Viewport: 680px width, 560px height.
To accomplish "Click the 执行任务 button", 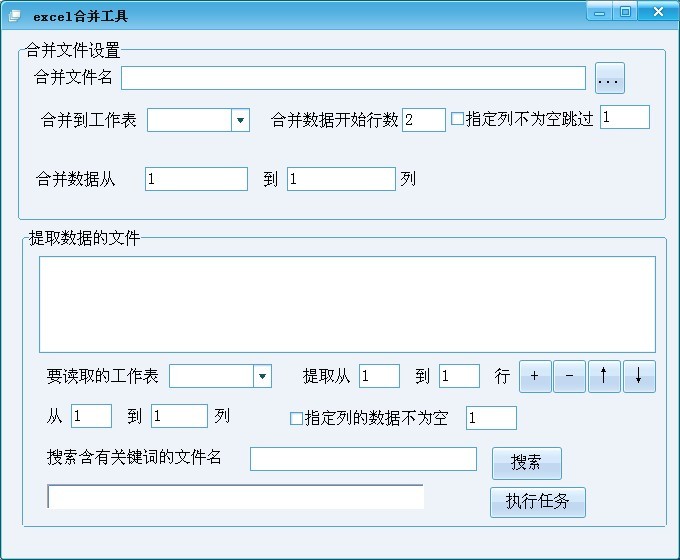I will click(537, 502).
